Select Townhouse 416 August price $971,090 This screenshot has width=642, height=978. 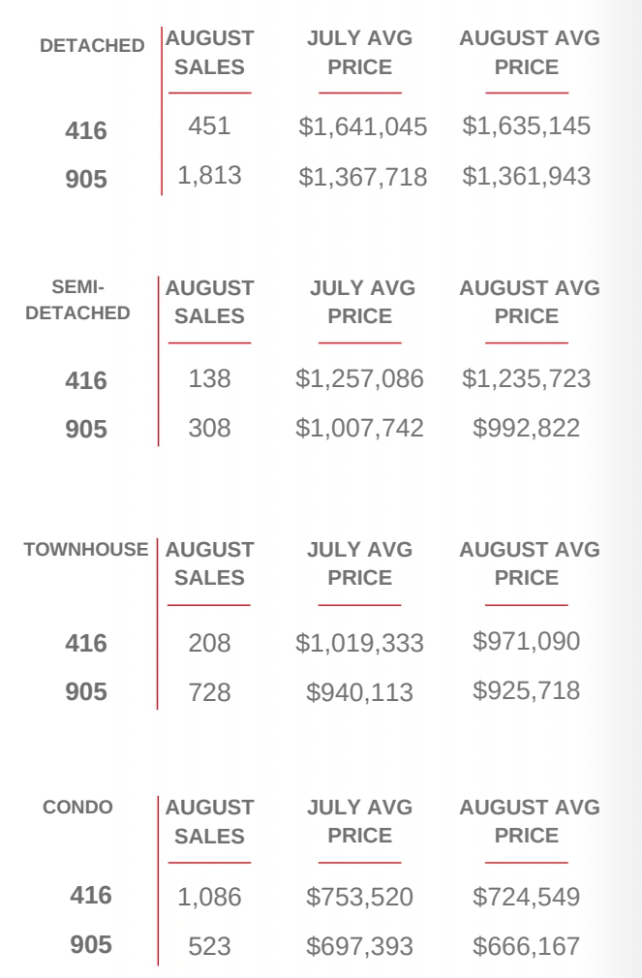point(526,641)
